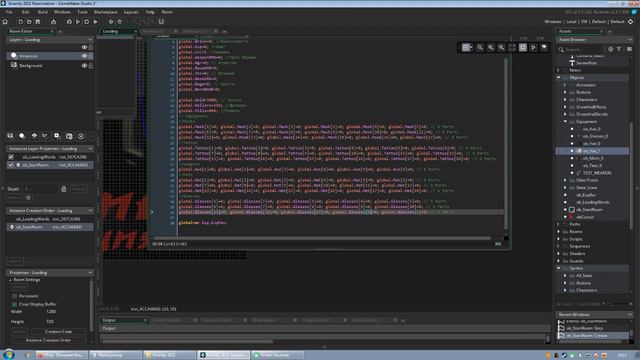The width and height of the screenshot is (640, 360).
Task: Toggle Clear Display Buffer checkbox
Action: click(x=15, y=304)
